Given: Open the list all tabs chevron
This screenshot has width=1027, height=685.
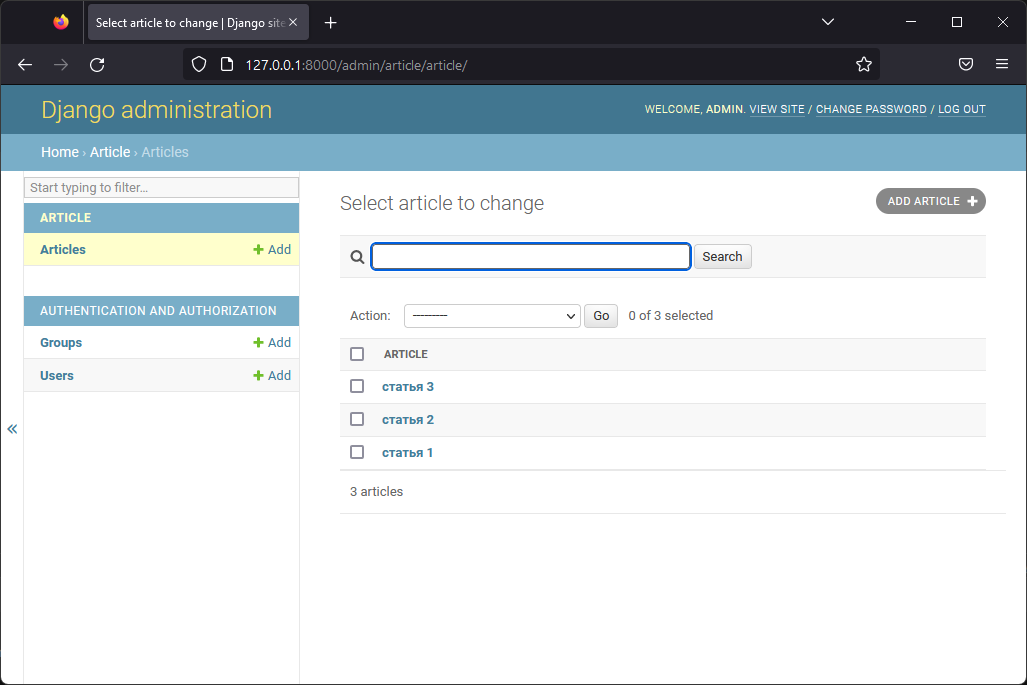Looking at the screenshot, I should pos(828,22).
